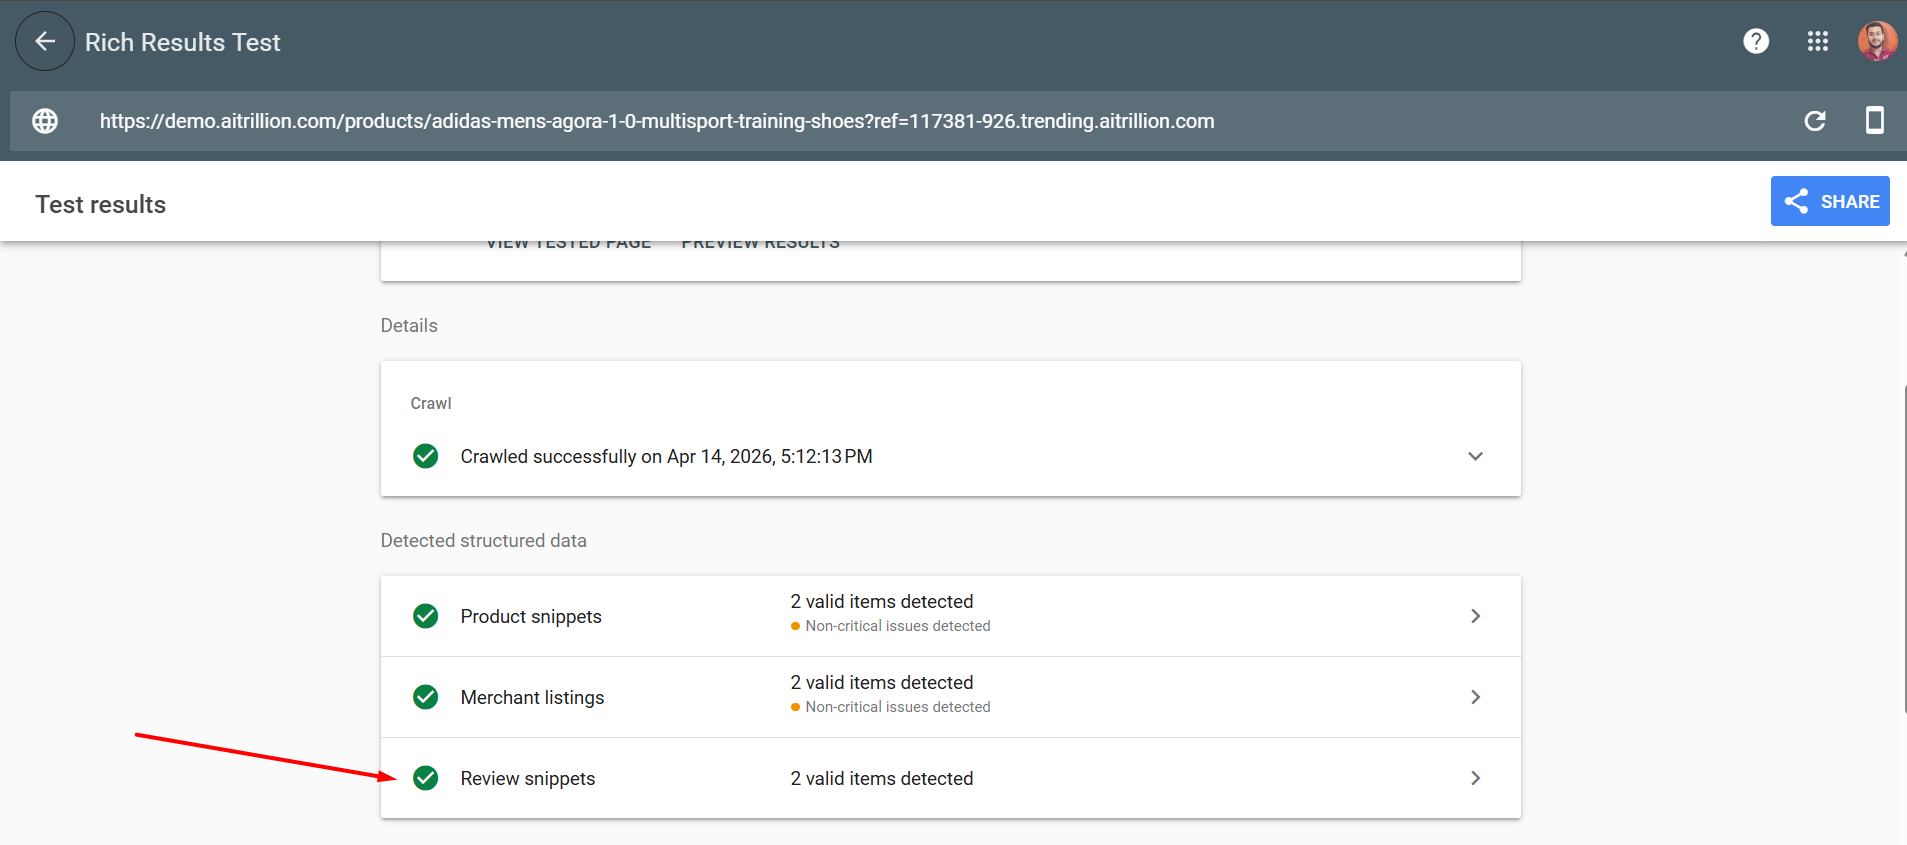
Task: Click the Product snippets green checkmark
Action: pos(426,616)
